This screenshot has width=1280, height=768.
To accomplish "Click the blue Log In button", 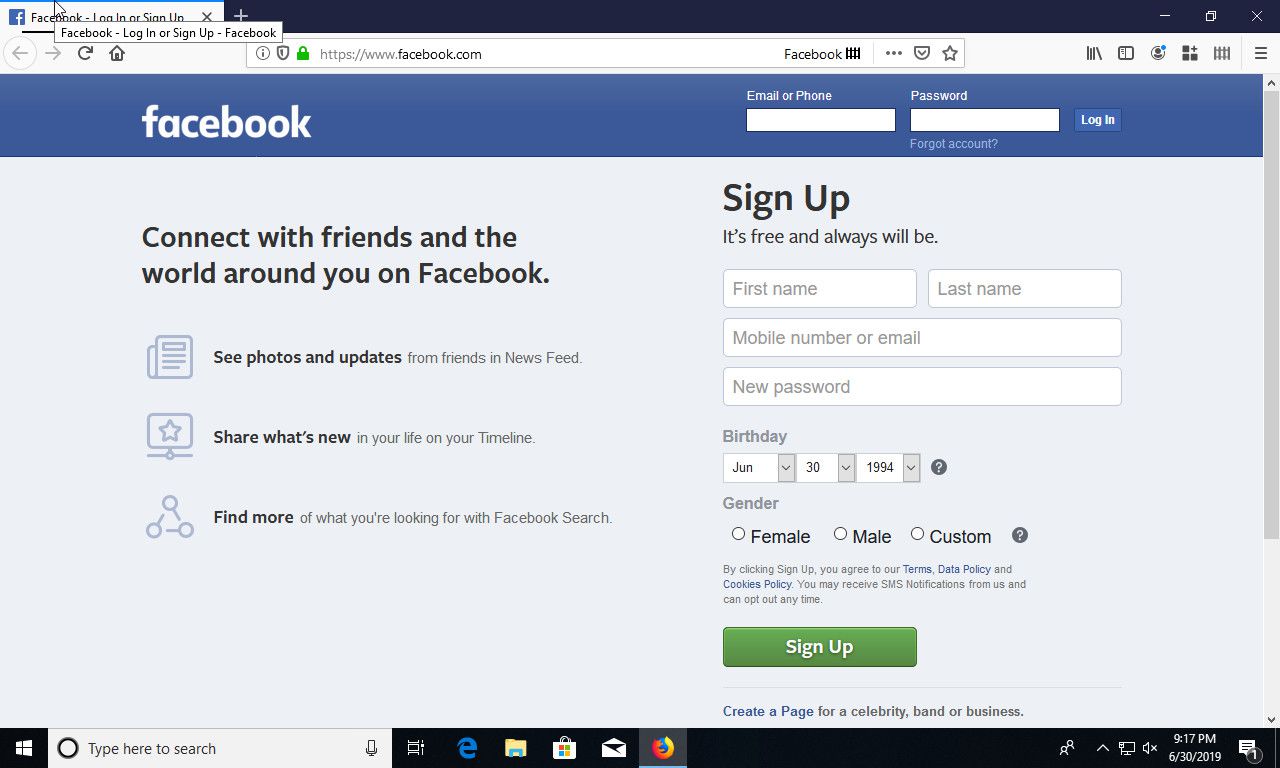I will tap(1098, 120).
